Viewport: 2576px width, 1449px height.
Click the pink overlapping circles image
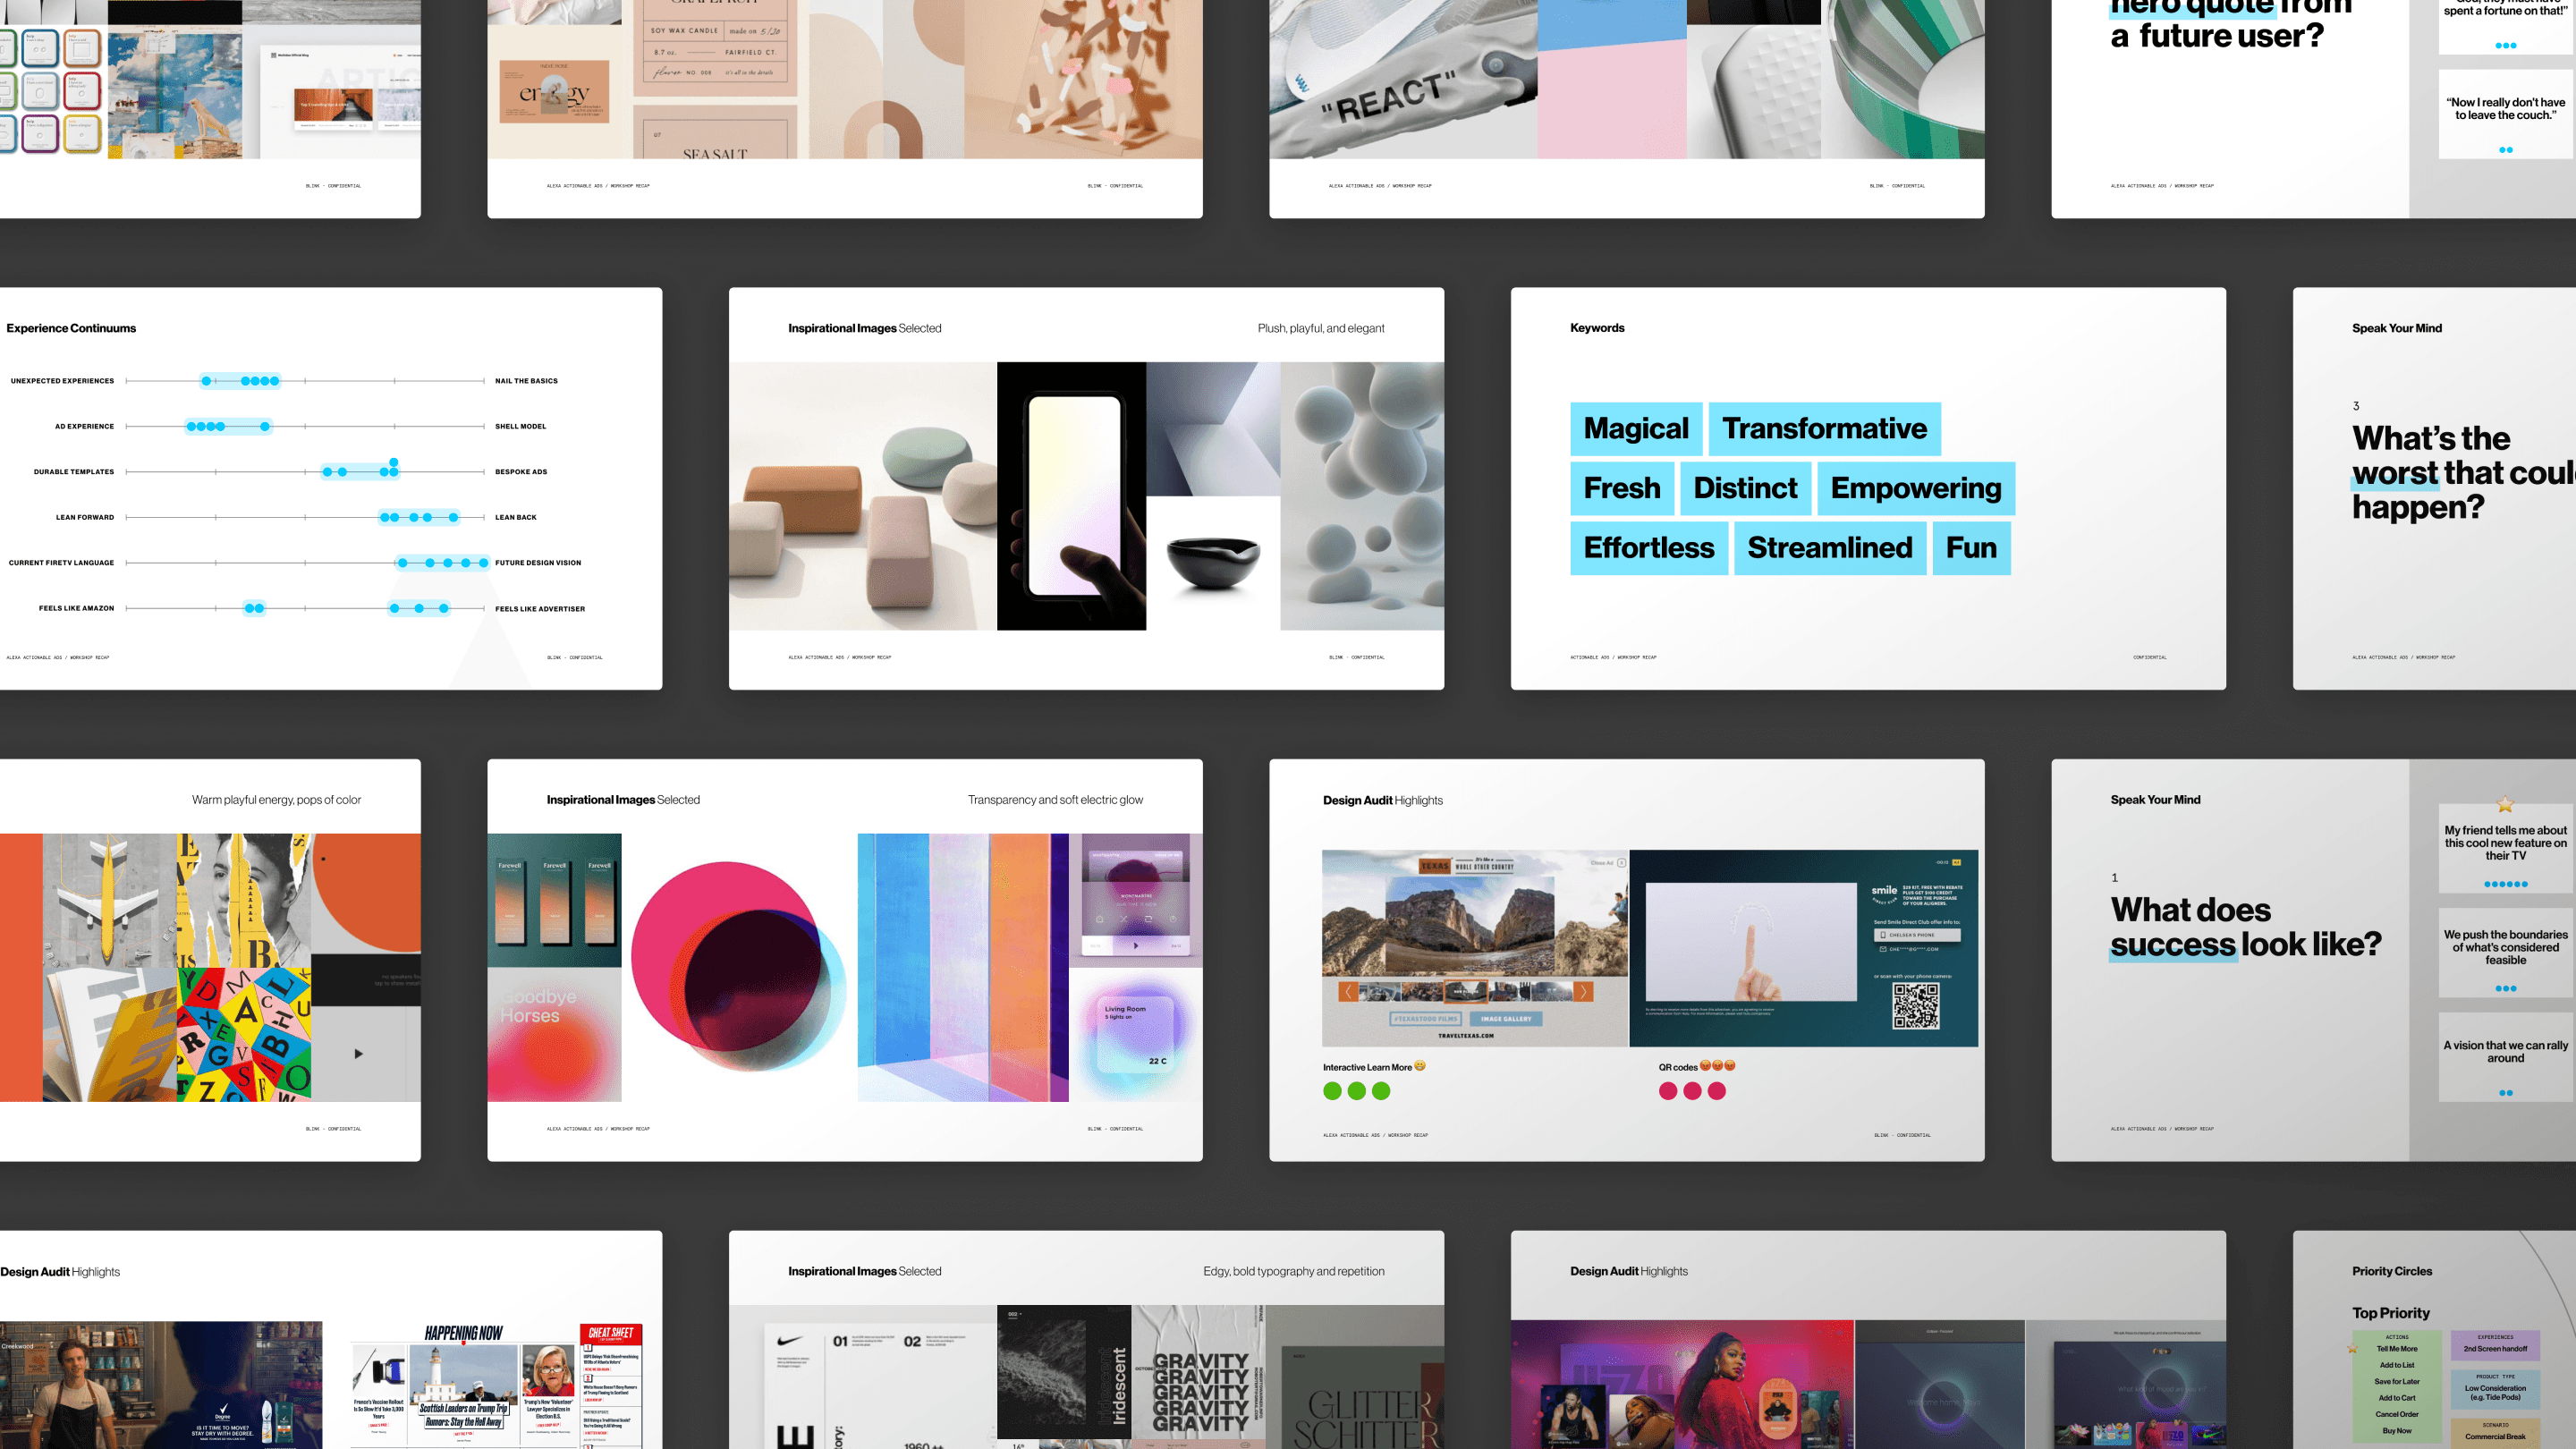[x=738, y=967]
